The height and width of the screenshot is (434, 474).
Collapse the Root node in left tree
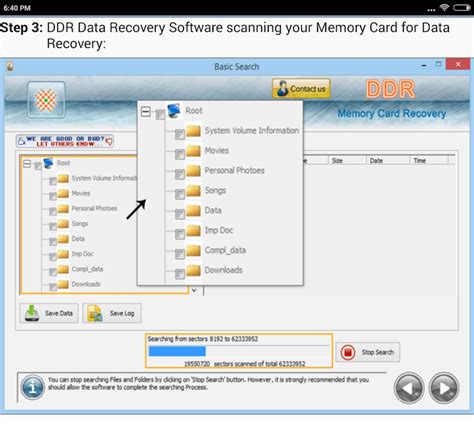point(27,164)
